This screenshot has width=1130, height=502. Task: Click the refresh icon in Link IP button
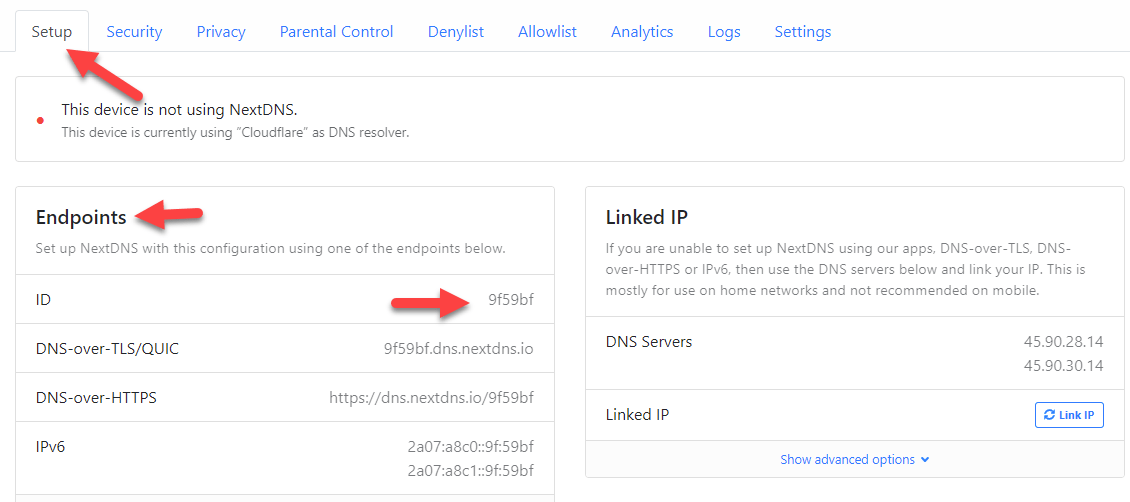pos(1049,415)
